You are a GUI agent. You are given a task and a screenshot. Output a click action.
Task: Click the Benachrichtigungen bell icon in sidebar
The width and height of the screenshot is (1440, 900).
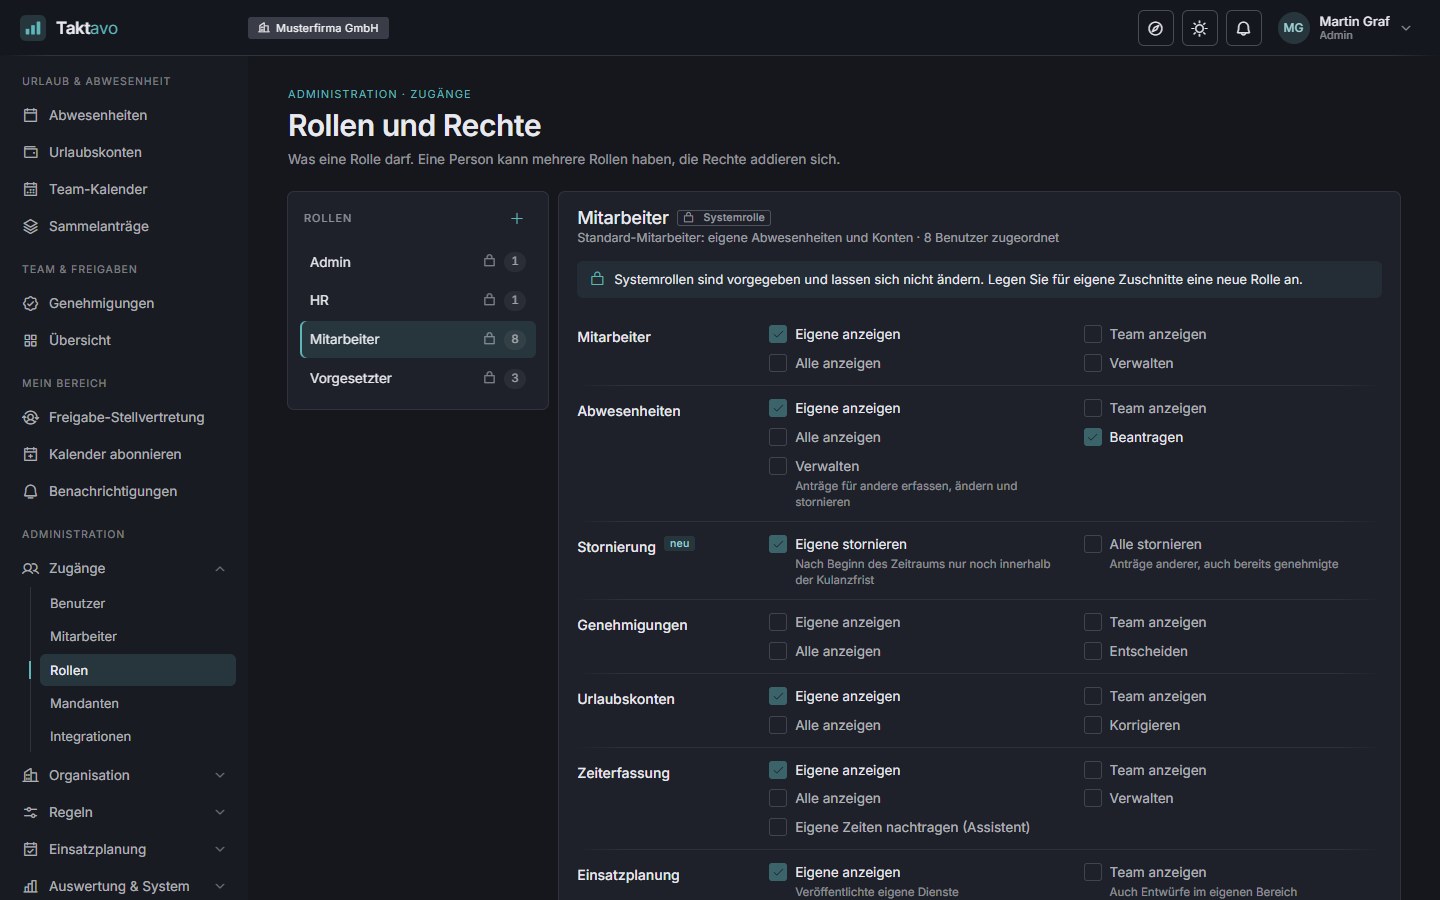coord(31,491)
